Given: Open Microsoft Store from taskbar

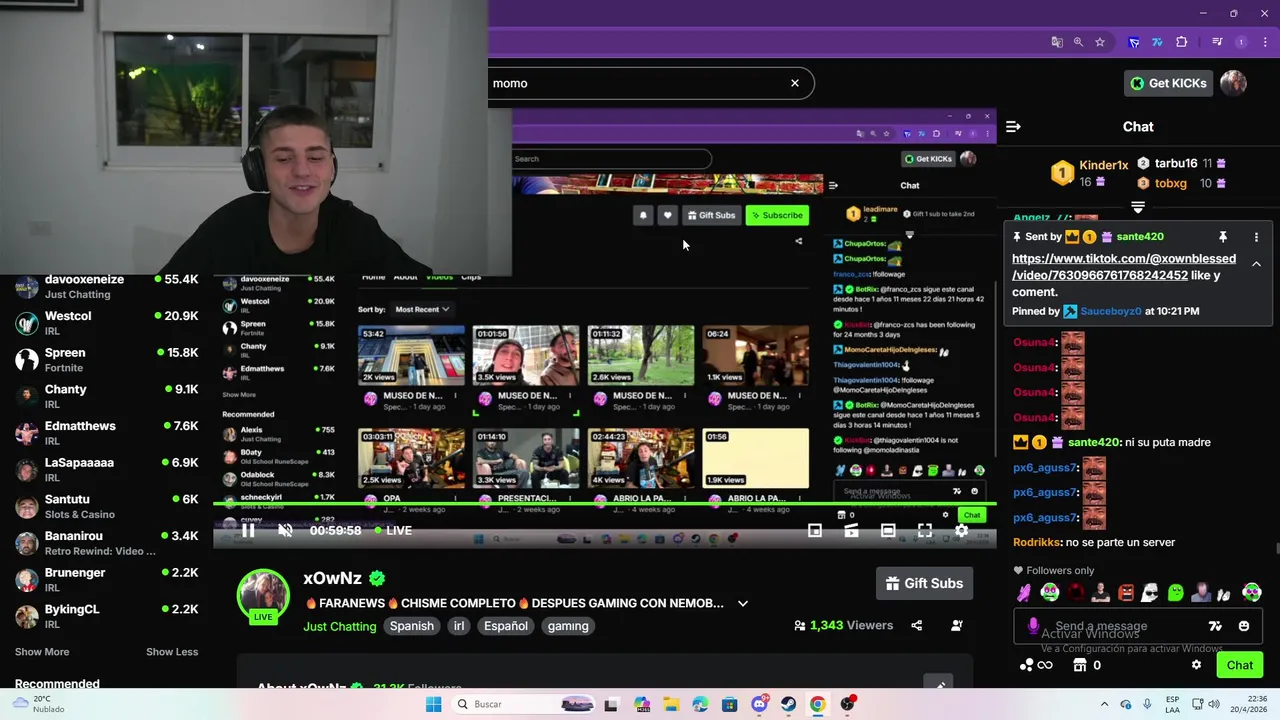Looking at the screenshot, I should [x=729, y=704].
